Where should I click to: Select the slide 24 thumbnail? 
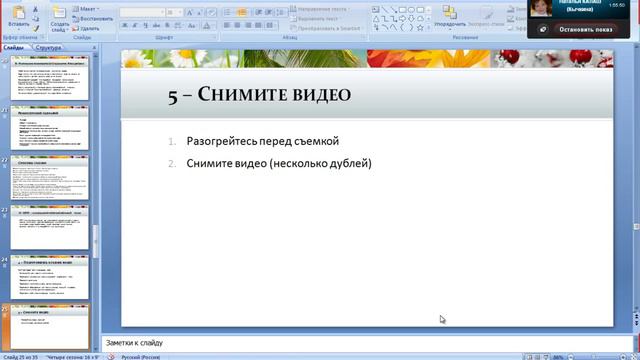point(49,277)
